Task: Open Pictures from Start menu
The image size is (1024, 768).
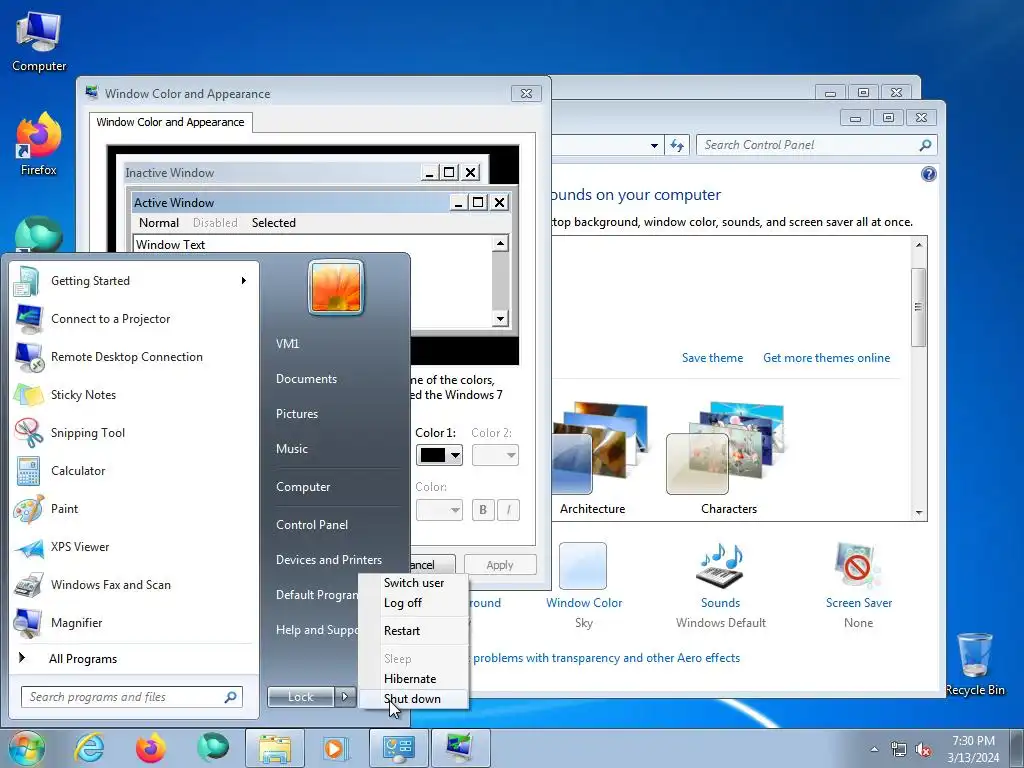Action: click(297, 413)
